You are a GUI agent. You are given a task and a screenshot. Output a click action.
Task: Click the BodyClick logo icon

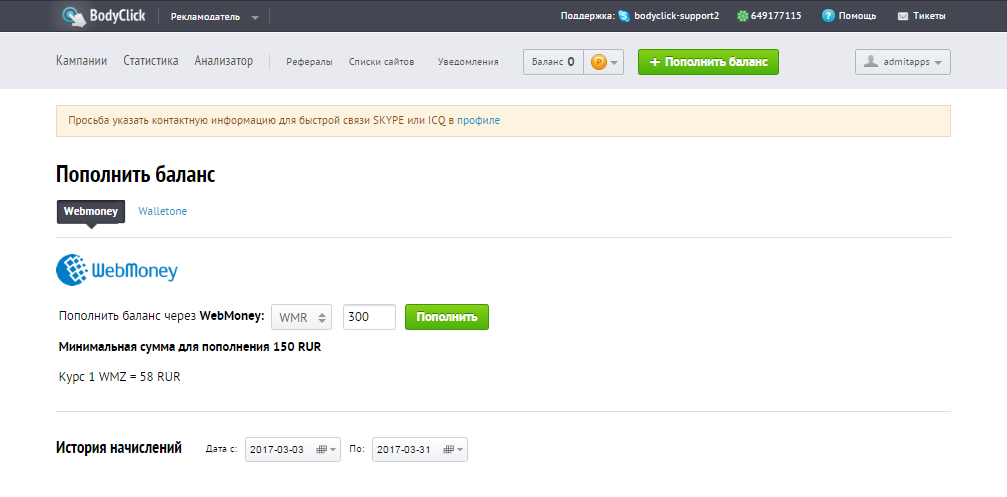74,17
